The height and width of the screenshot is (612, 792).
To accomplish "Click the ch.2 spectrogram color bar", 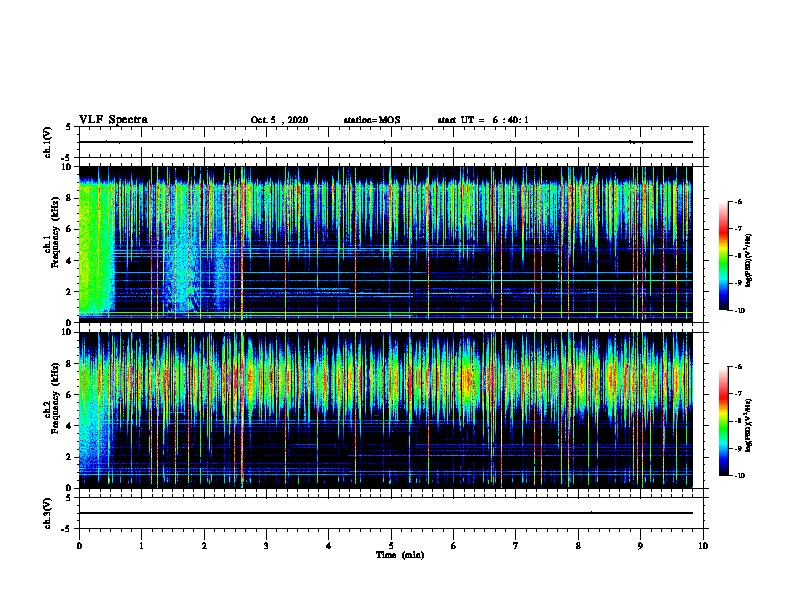I will [x=723, y=421].
